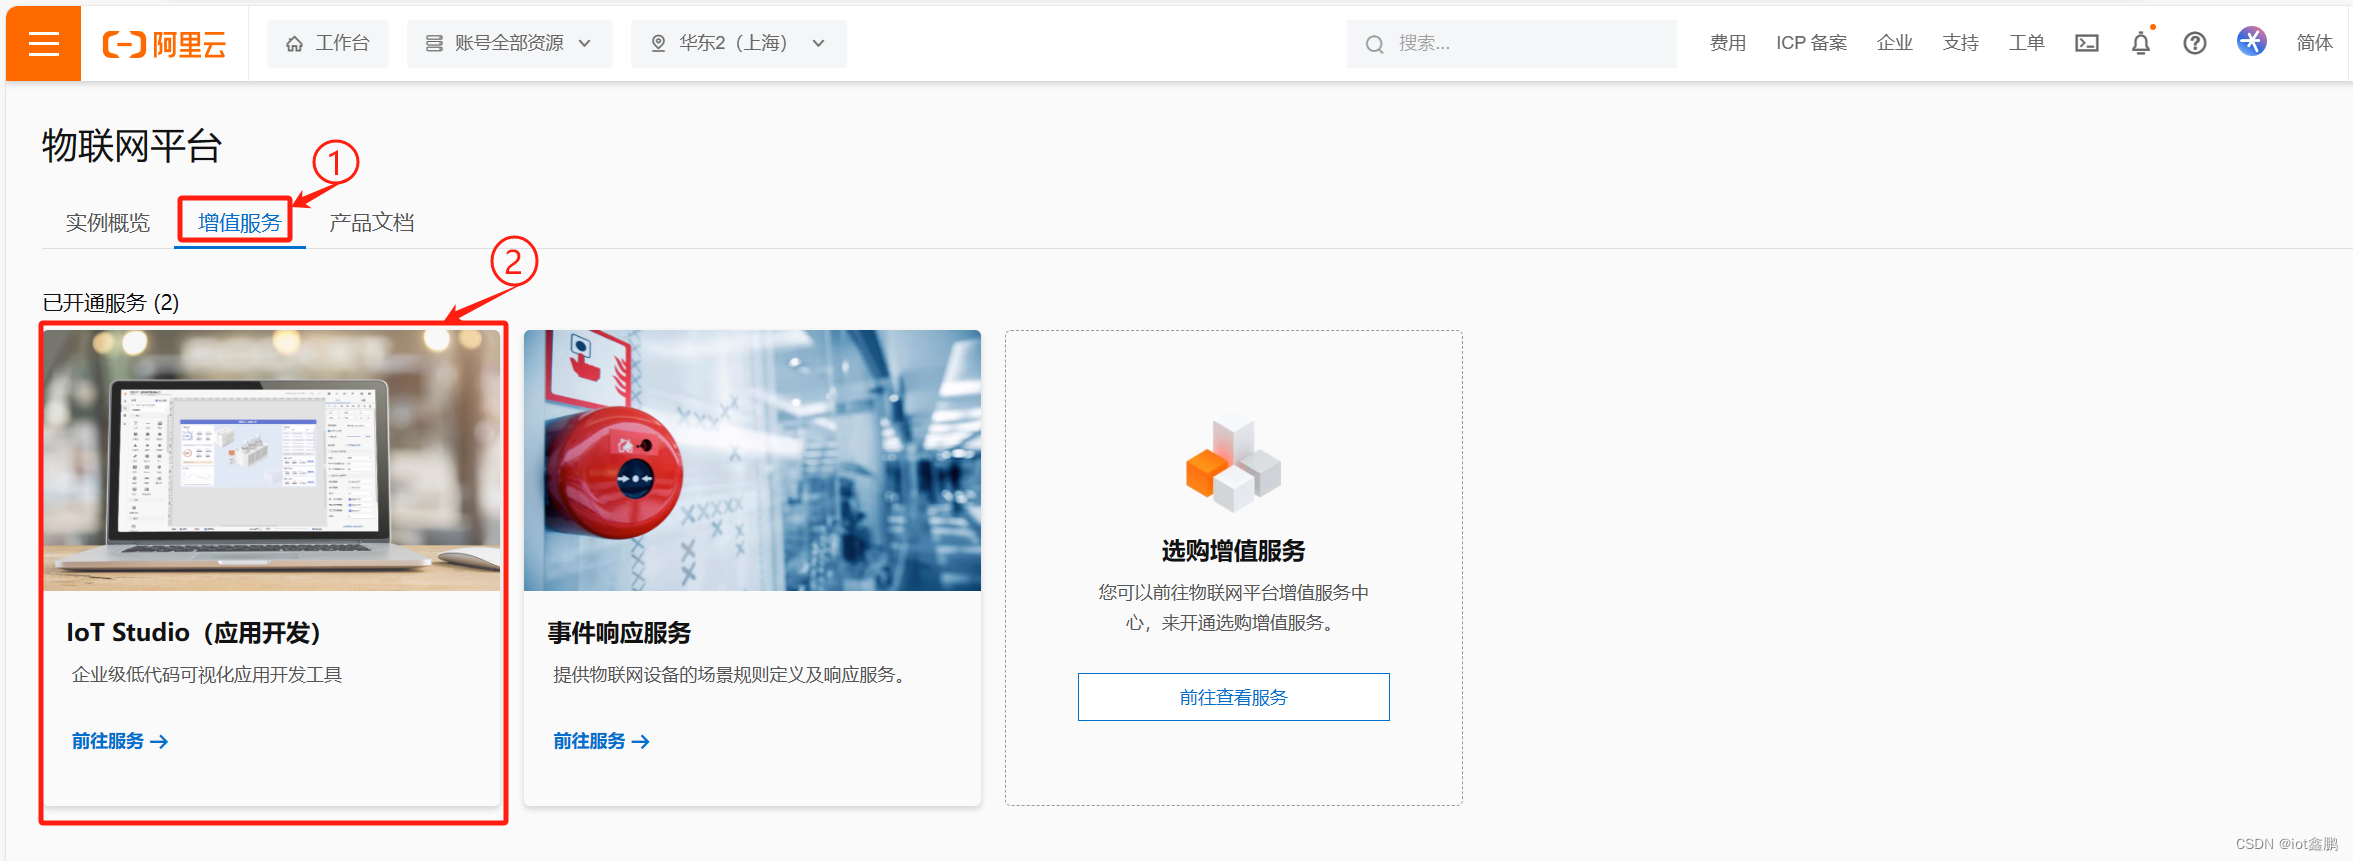
Task: Follow 前往服务 link under IoT Studio
Action: (120, 741)
